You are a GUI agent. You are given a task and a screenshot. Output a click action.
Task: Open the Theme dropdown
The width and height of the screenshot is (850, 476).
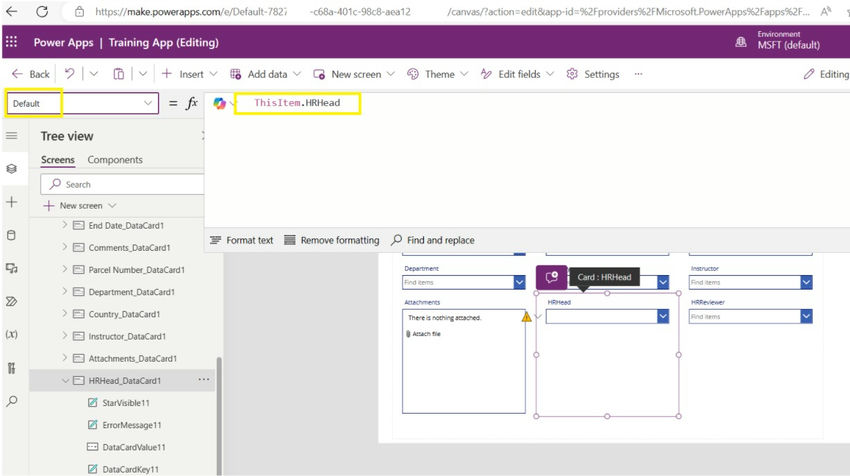437,74
